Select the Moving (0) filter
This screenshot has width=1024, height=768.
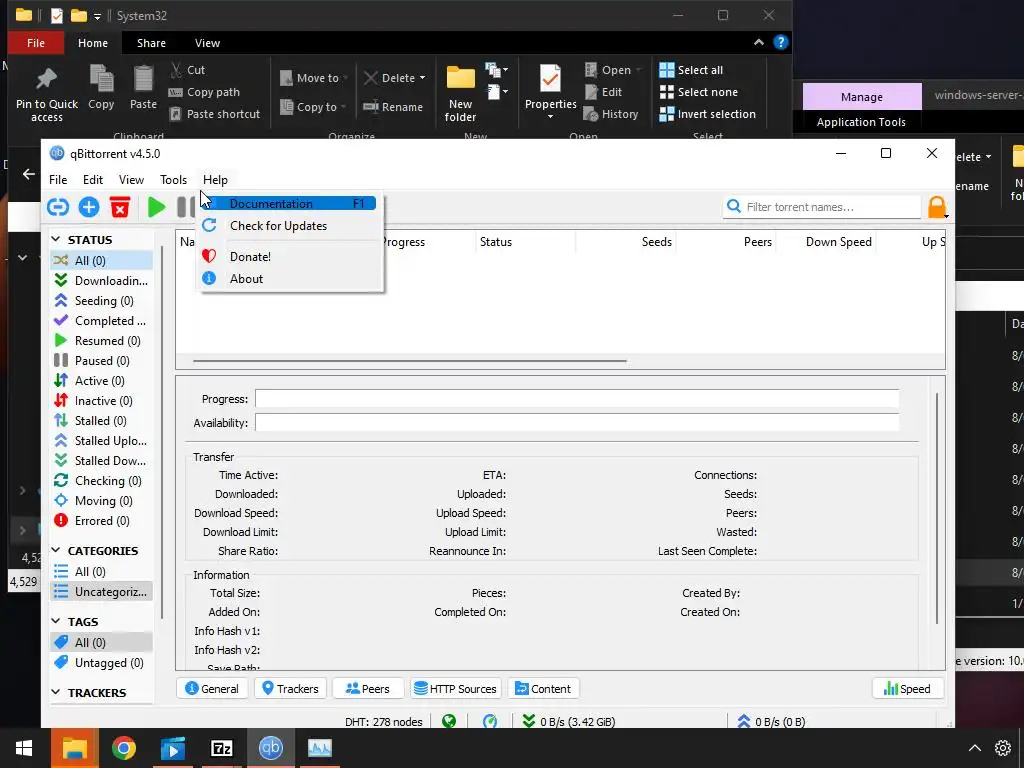tap(102, 501)
